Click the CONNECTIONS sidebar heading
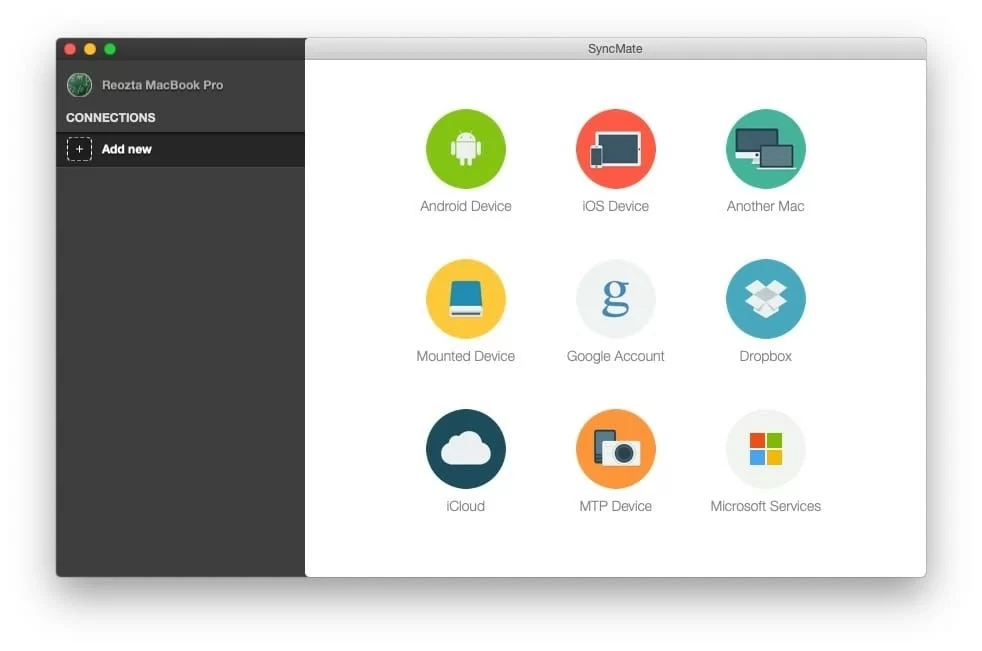This screenshot has height=651, width=982. coord(111,118)
